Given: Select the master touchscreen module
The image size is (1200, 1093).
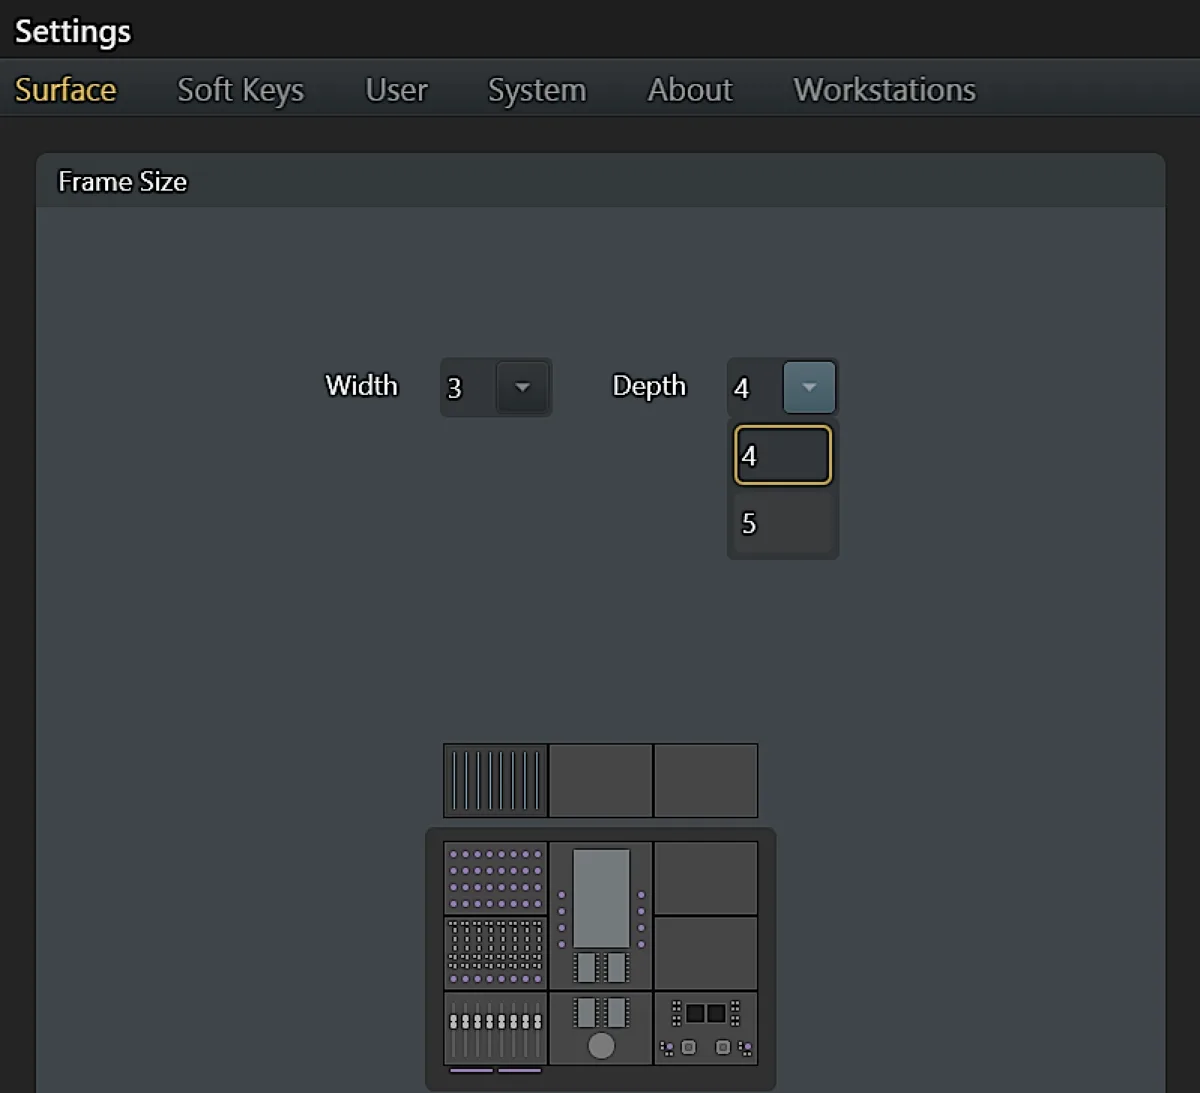Looking at the screenshot, I should coord(601,916).
